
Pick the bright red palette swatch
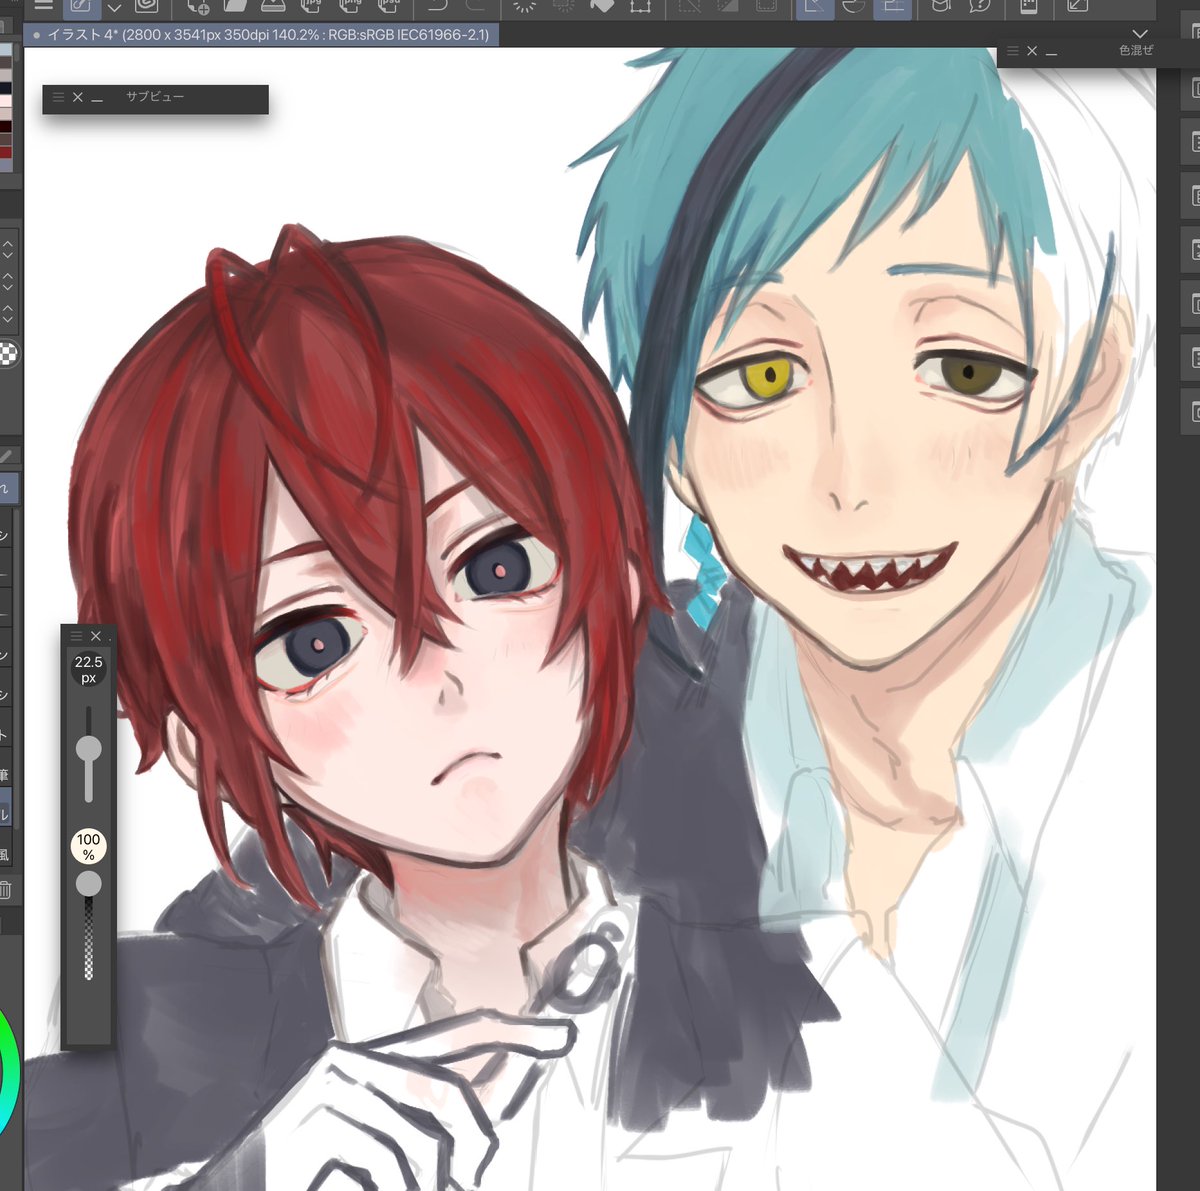[6, 153]
